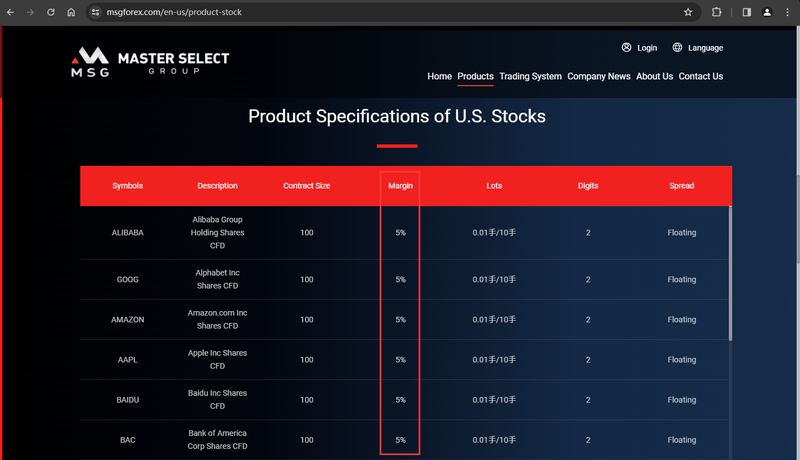This screenshot has width=800, height=460.
Task: Open the Products menu
Action: (475, 76)
